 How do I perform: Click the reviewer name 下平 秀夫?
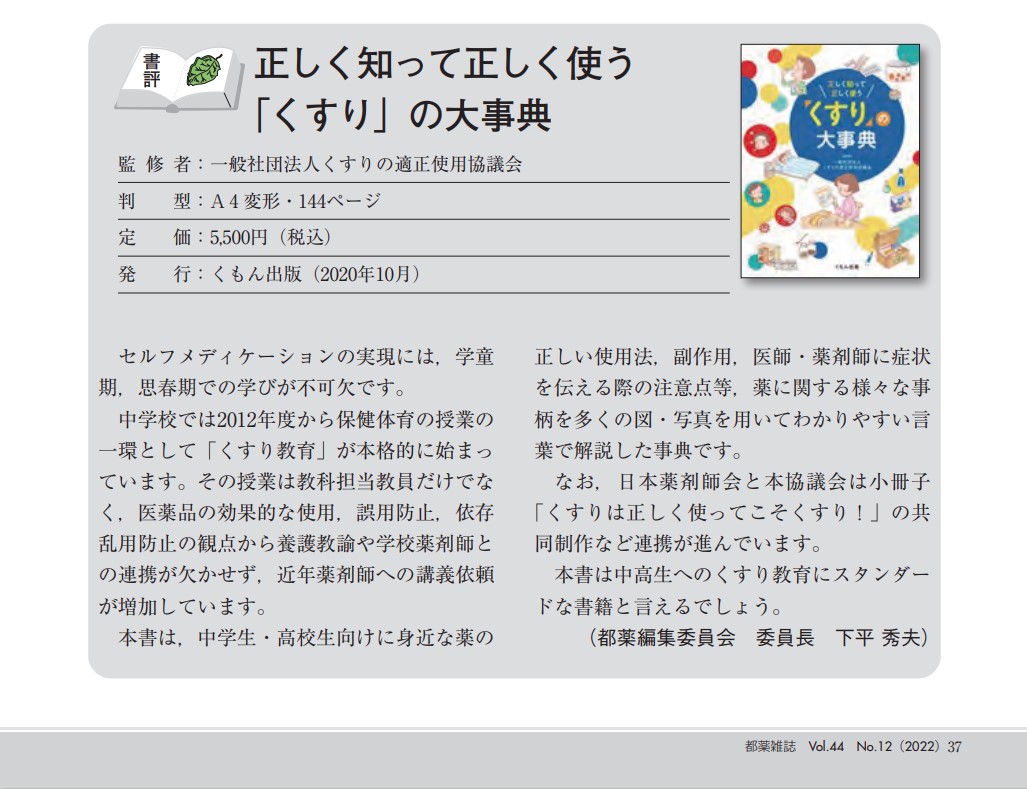point(881,636)
